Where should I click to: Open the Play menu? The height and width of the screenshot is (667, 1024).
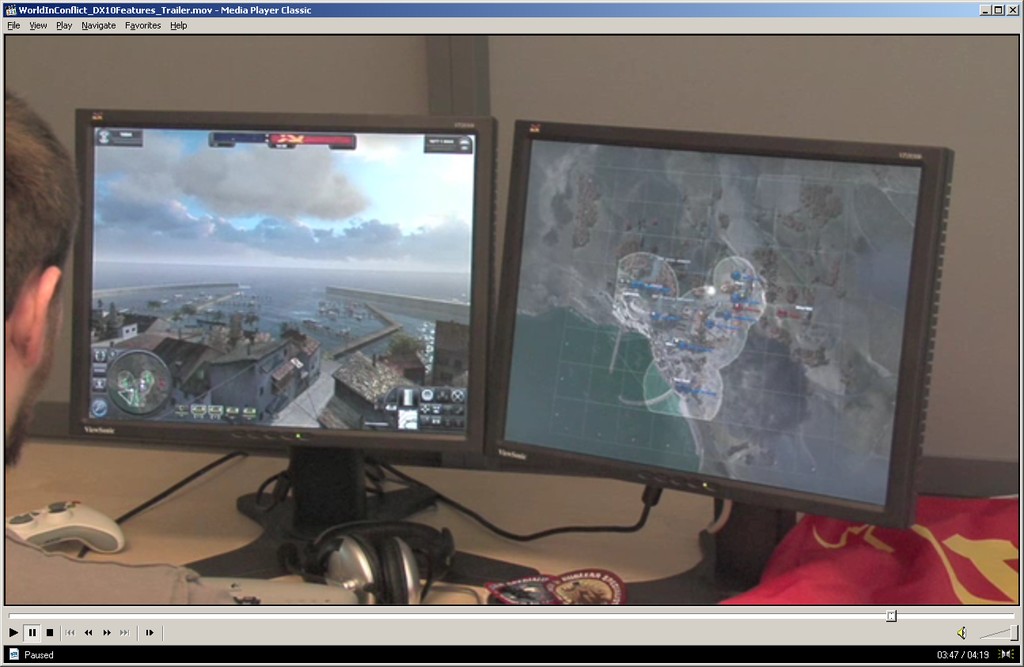tap(64, 25)
